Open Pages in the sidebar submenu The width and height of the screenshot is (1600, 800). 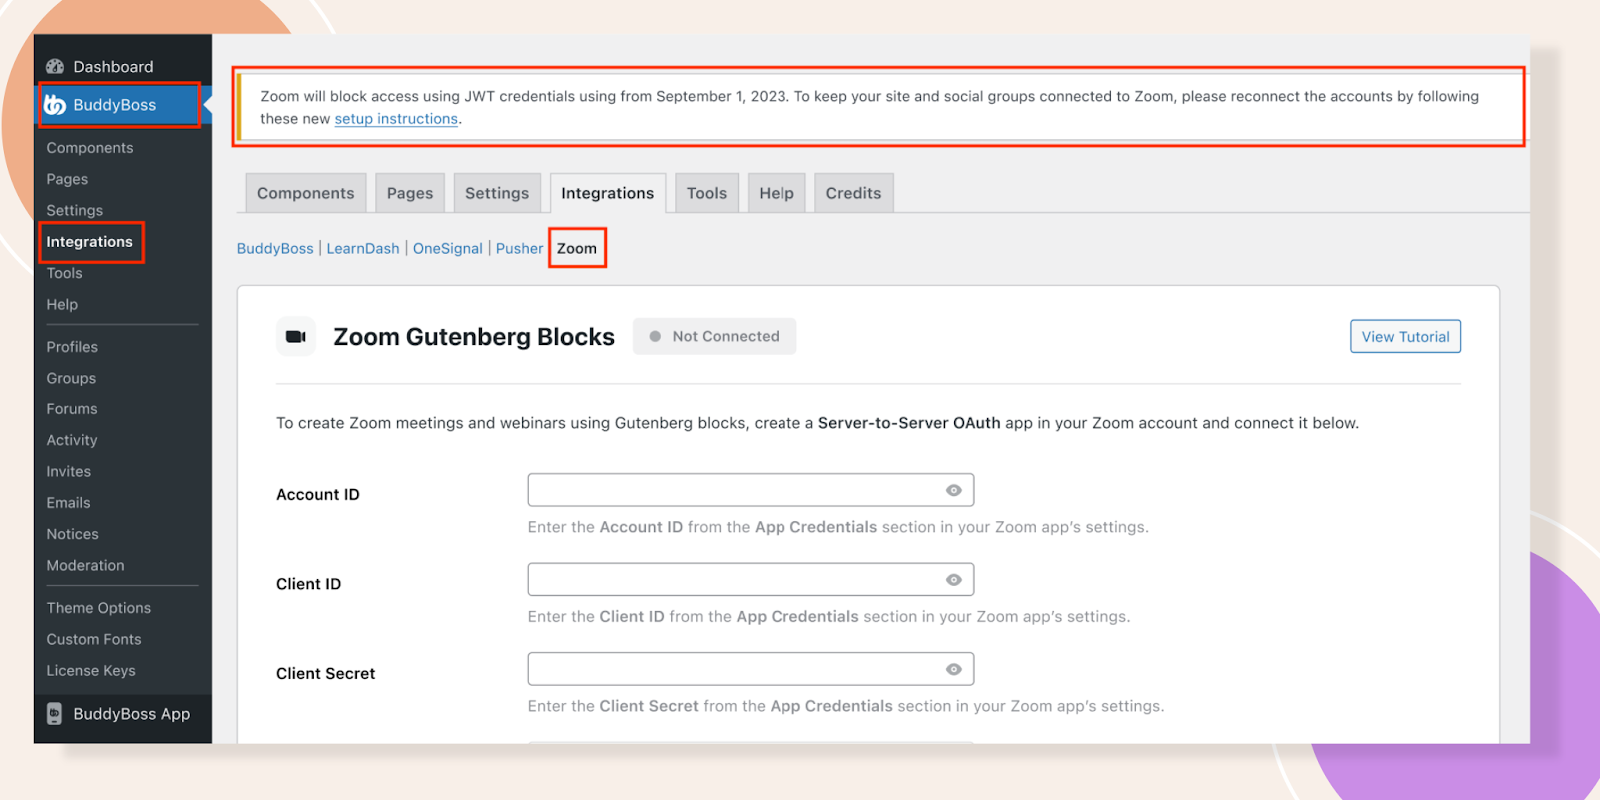[x=67, y=179]
